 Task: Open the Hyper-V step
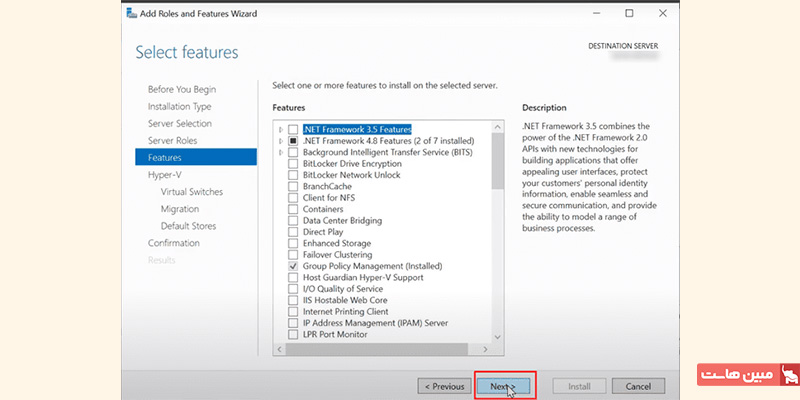(165, 174)
